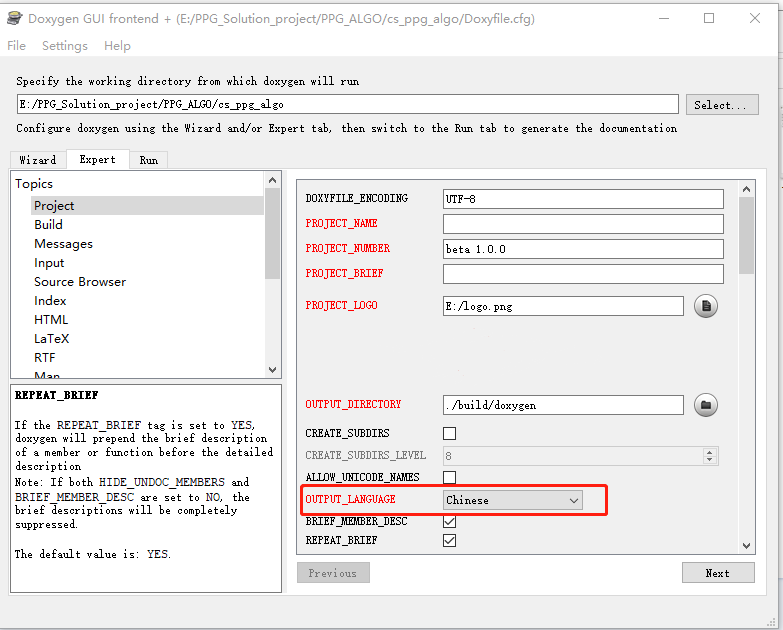783x630 pixels.
Task: Select the RTF topic
Action: pos(44,357)
